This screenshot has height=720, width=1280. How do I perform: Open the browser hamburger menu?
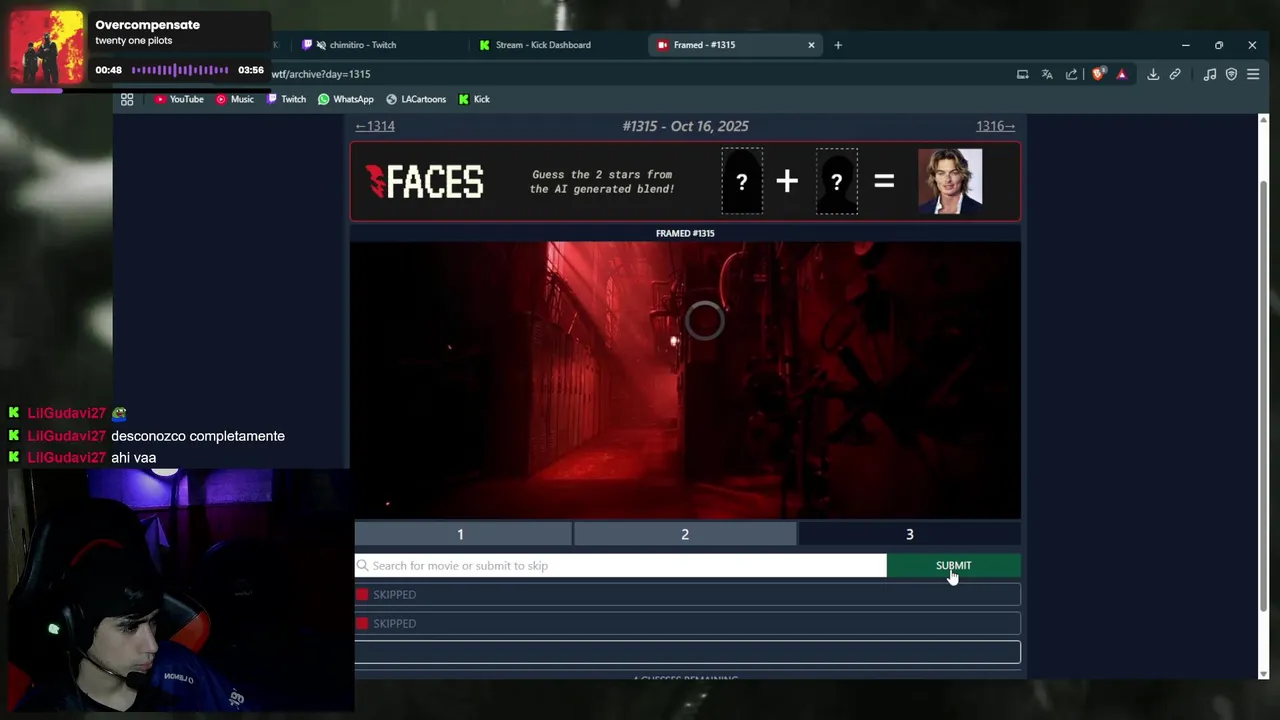pyautogui.click(x=1252, y=74)
